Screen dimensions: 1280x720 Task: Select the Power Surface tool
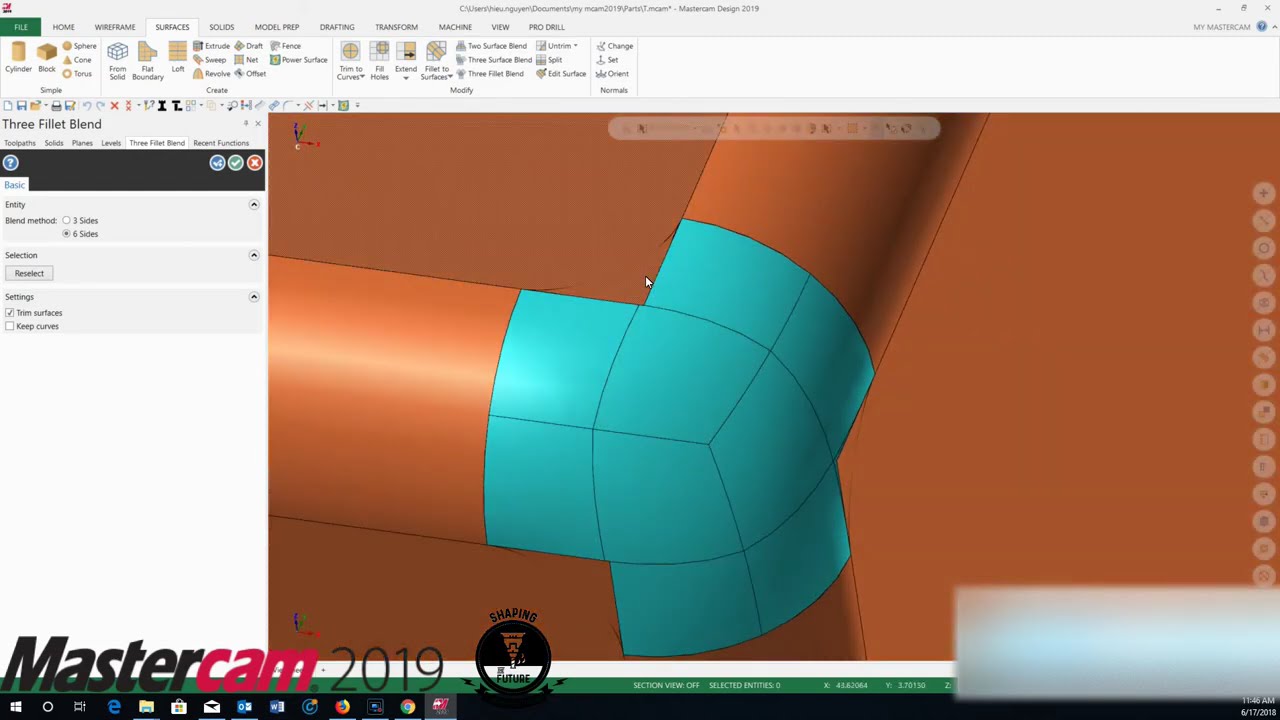click(x=298, y=60)
